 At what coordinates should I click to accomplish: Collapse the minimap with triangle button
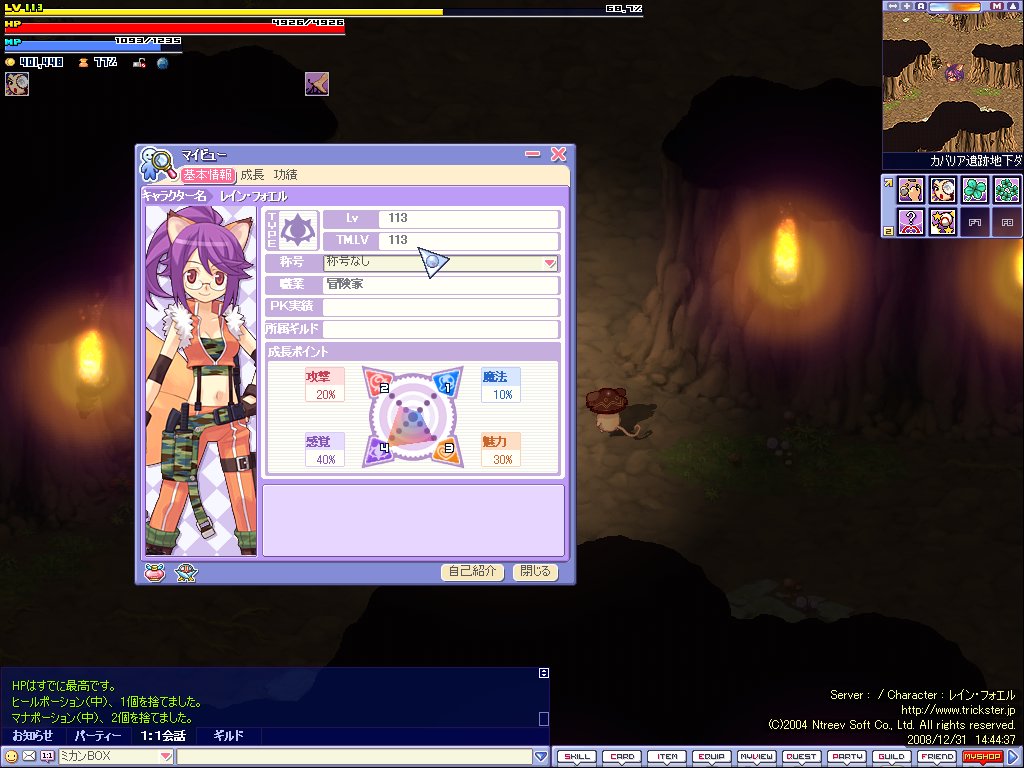1013,6
